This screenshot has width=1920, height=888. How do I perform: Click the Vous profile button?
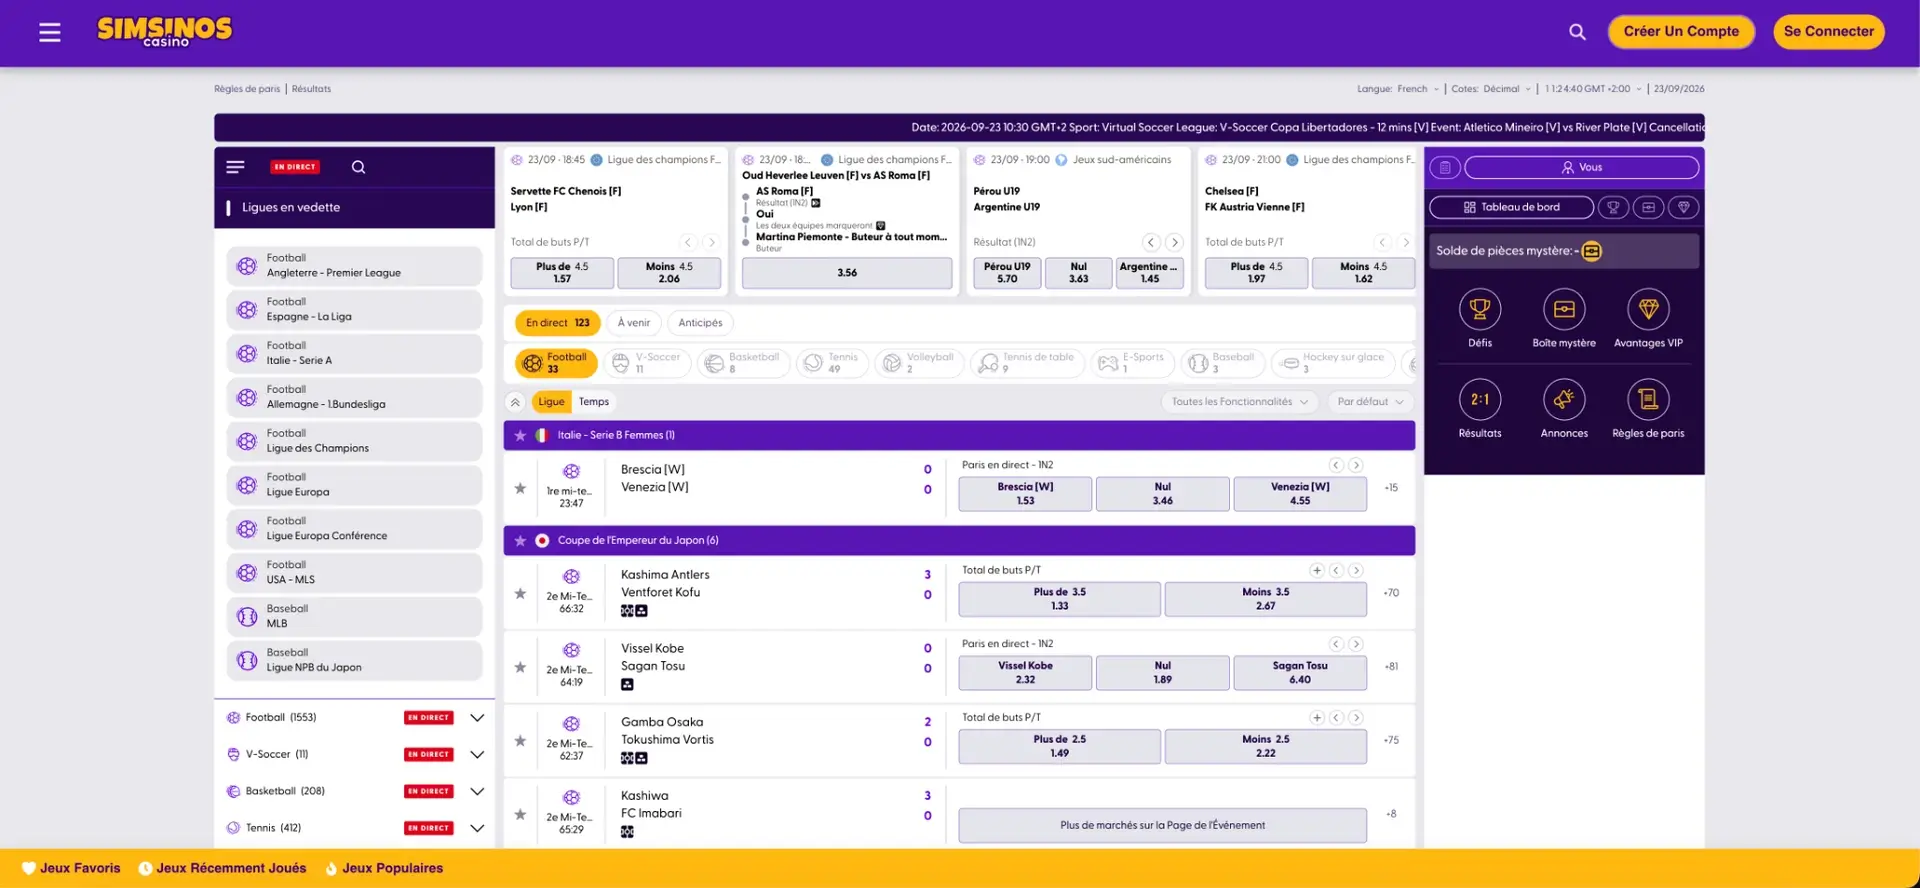click(1581, 167)
